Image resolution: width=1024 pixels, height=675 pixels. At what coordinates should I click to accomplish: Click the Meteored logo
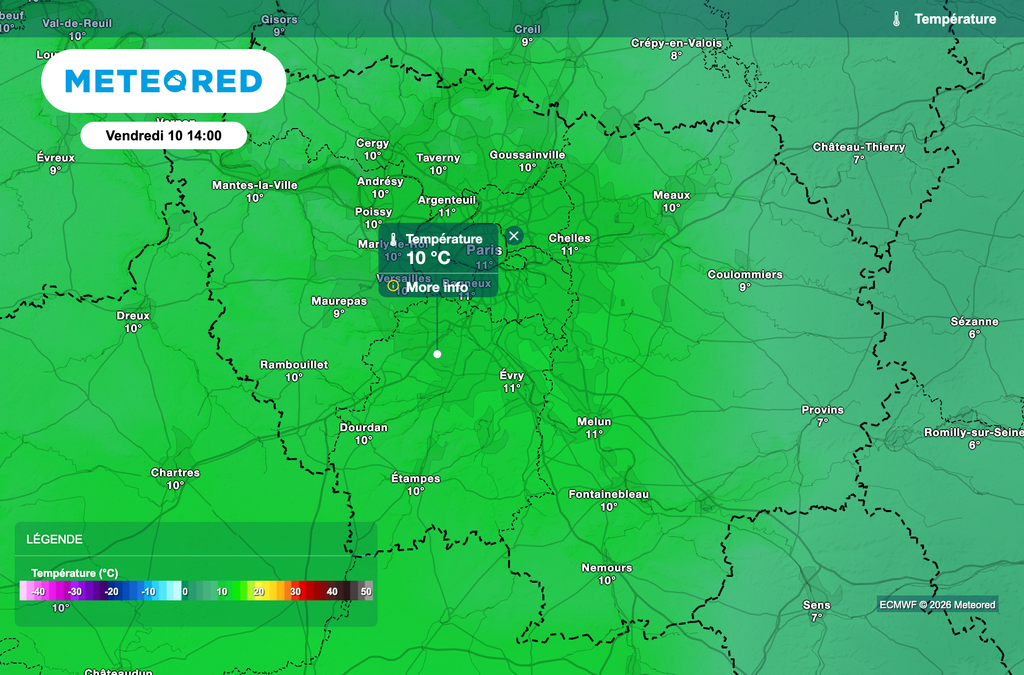(163, 81)
